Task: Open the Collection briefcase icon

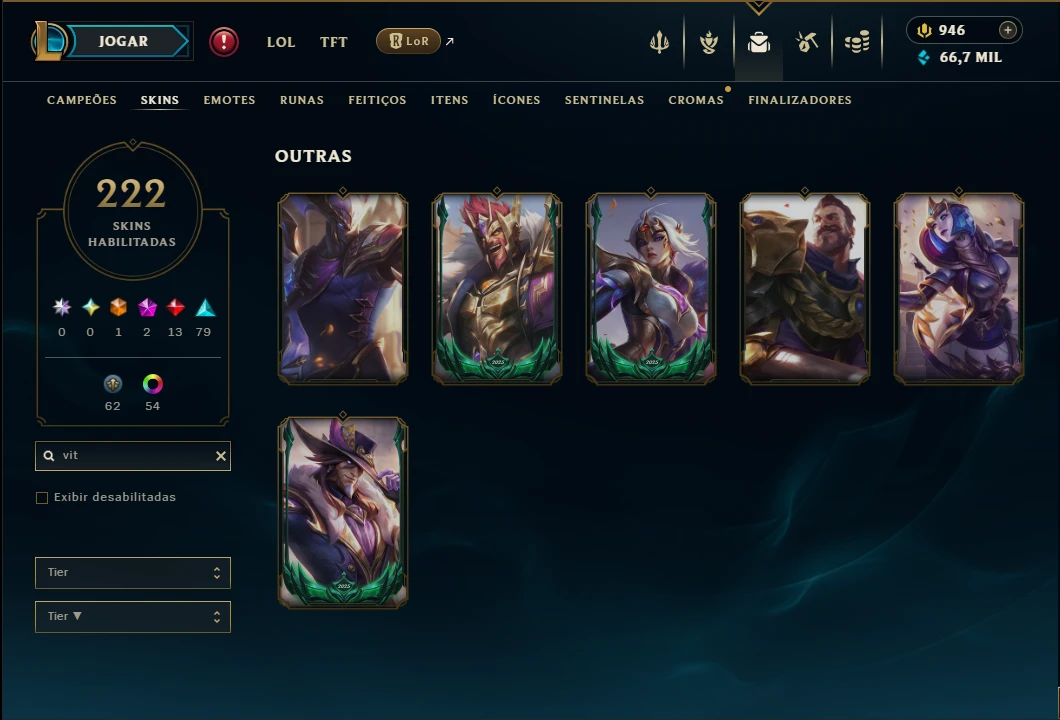Action: [x=758, y=43]
